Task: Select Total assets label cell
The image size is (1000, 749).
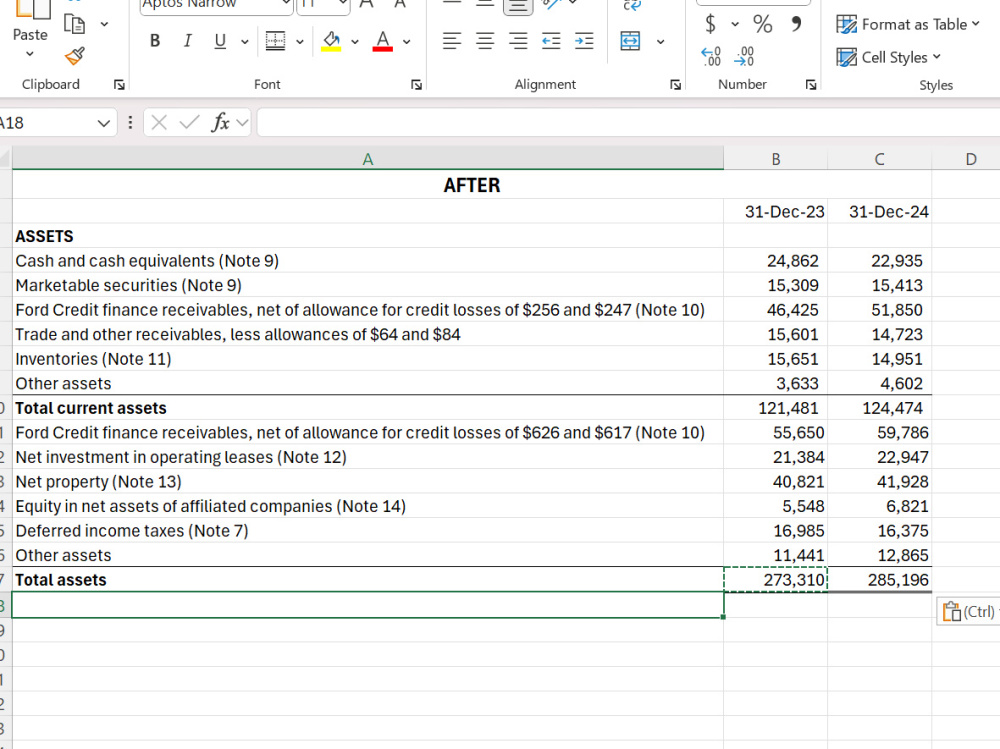Action: point(367,580)
